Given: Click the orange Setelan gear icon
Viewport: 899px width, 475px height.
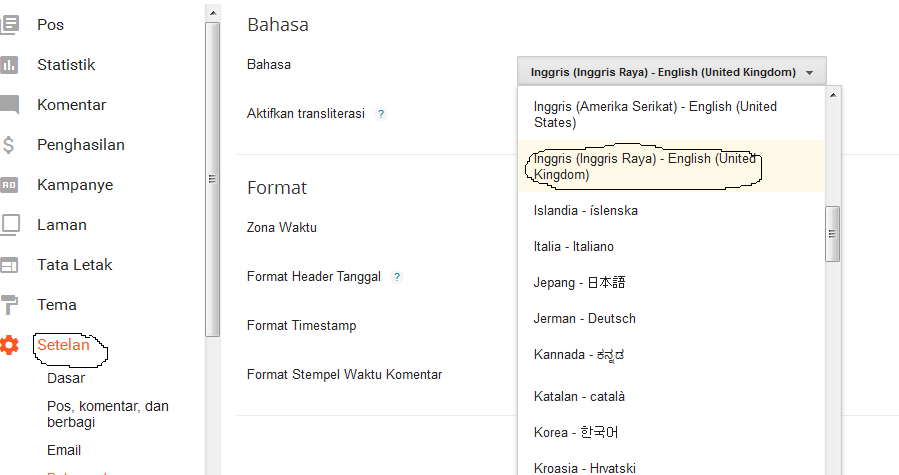Looking at the screenshot, I should (9, 345).
